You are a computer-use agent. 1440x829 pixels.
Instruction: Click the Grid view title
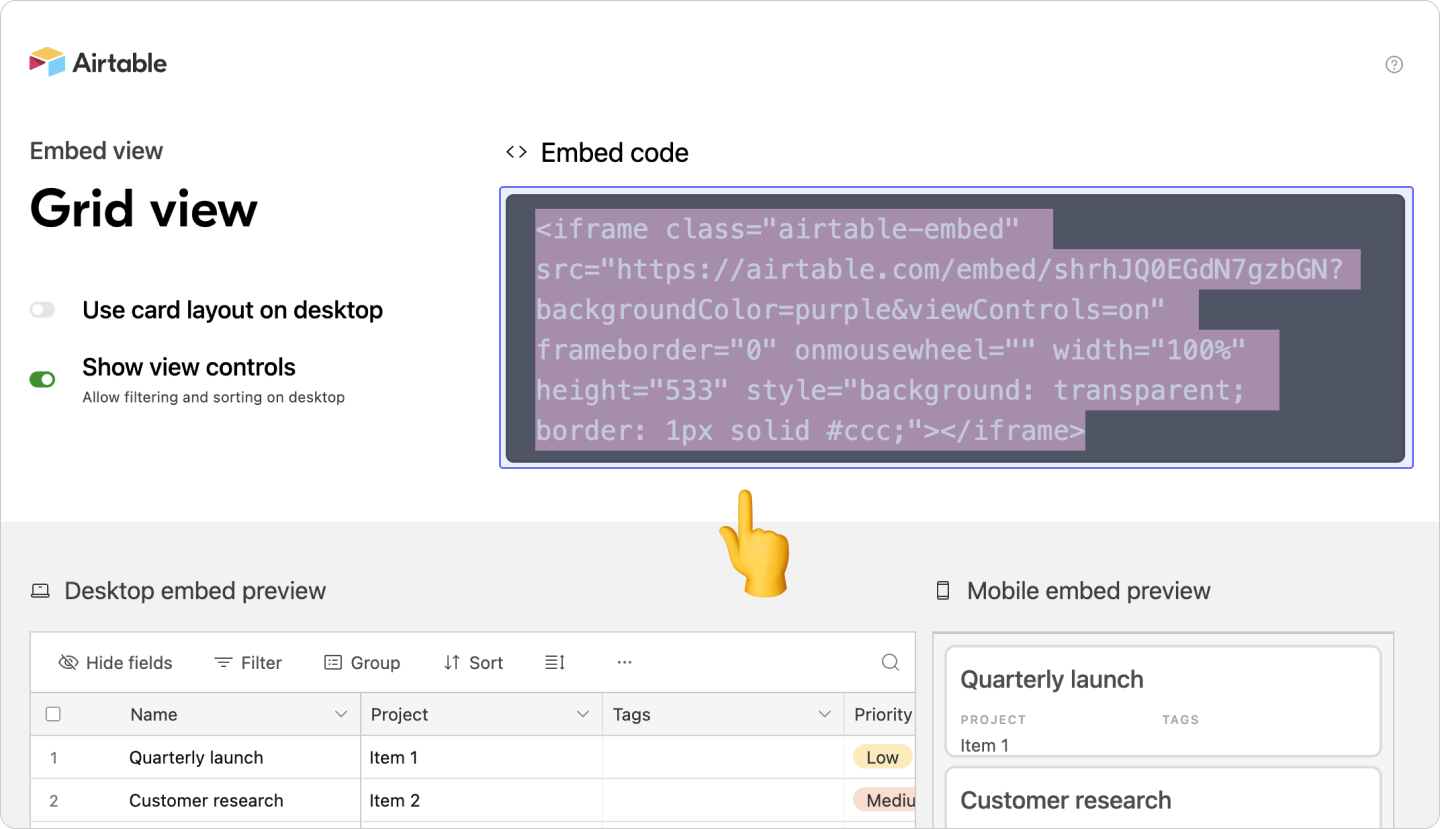144,209
